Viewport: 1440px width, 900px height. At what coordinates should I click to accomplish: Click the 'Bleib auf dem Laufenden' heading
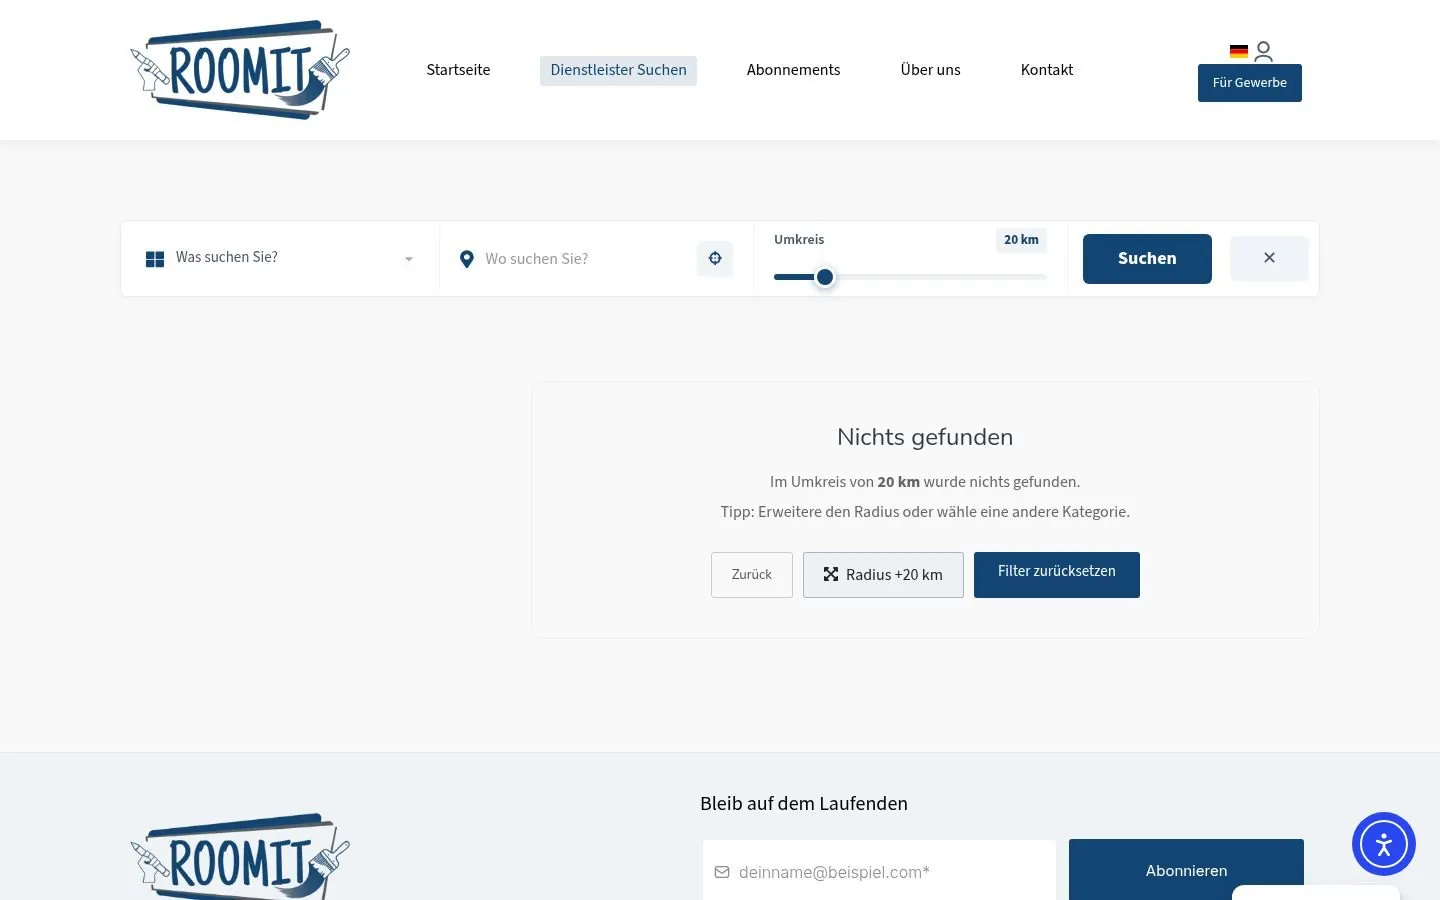[x=804, y=804]
